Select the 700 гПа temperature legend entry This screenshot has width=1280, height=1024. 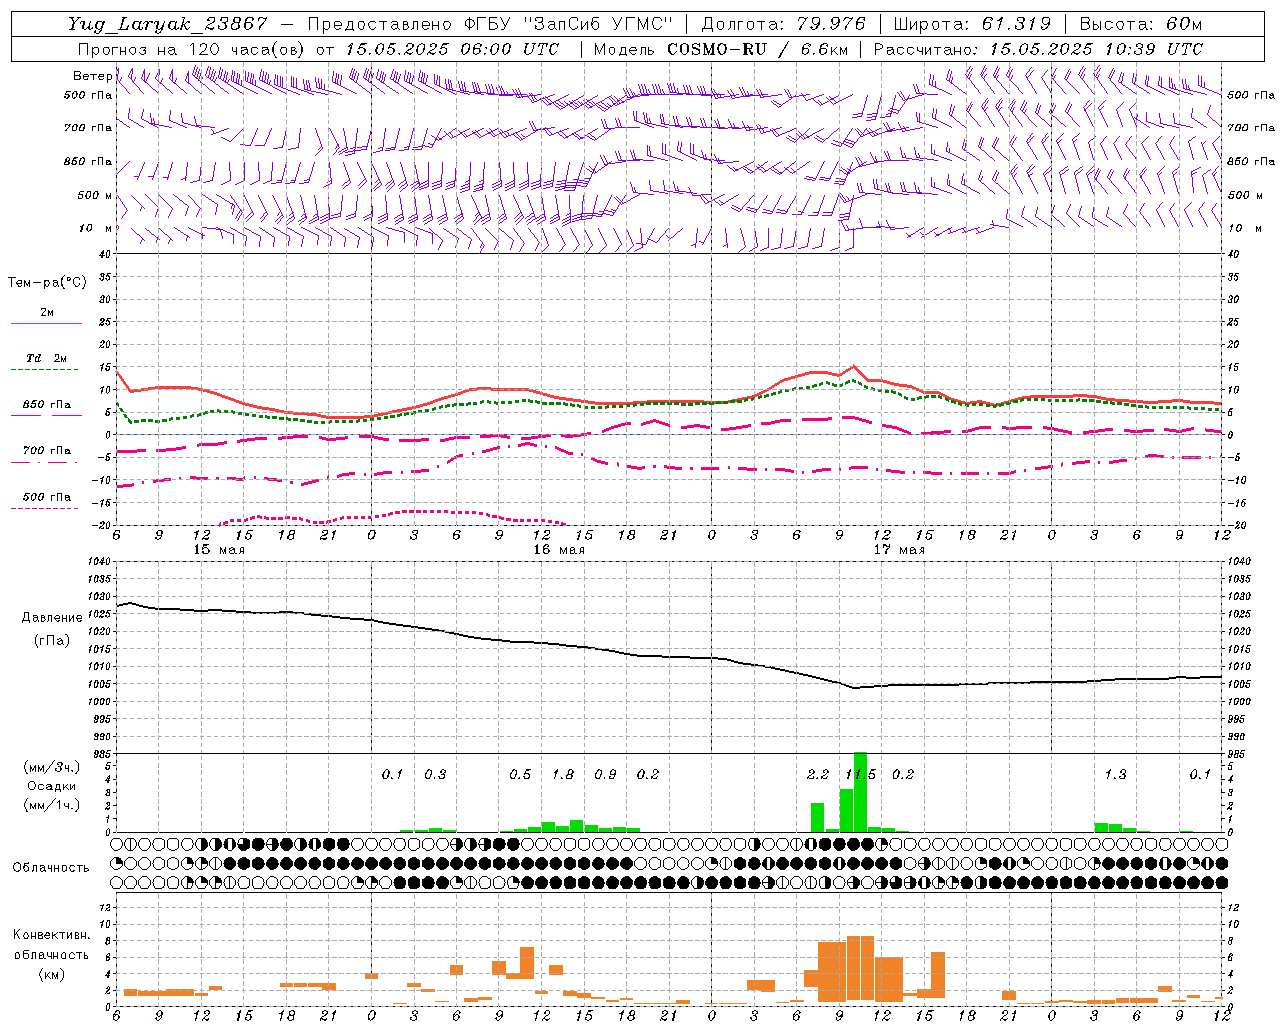tap(47, 450)
